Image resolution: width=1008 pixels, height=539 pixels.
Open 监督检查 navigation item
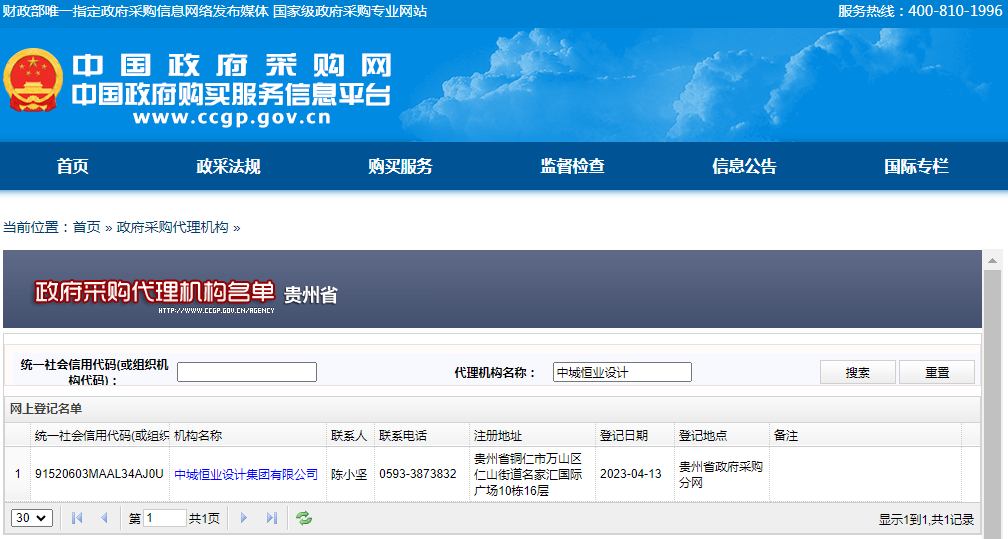[x=572, y=166]
